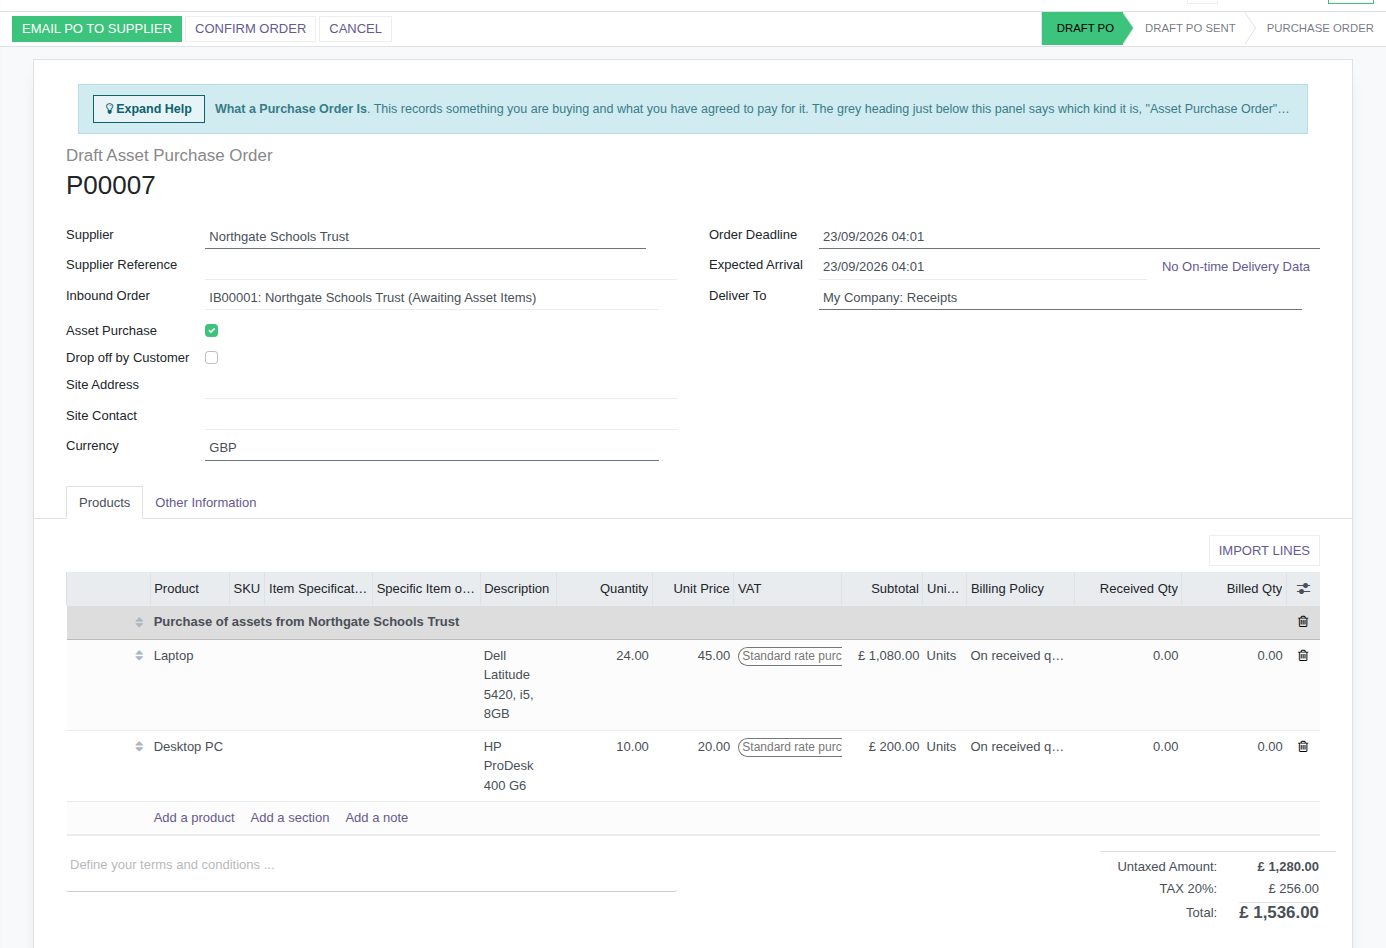
Task: Click Email PO to Supplier button
Action: coord(97,29)
